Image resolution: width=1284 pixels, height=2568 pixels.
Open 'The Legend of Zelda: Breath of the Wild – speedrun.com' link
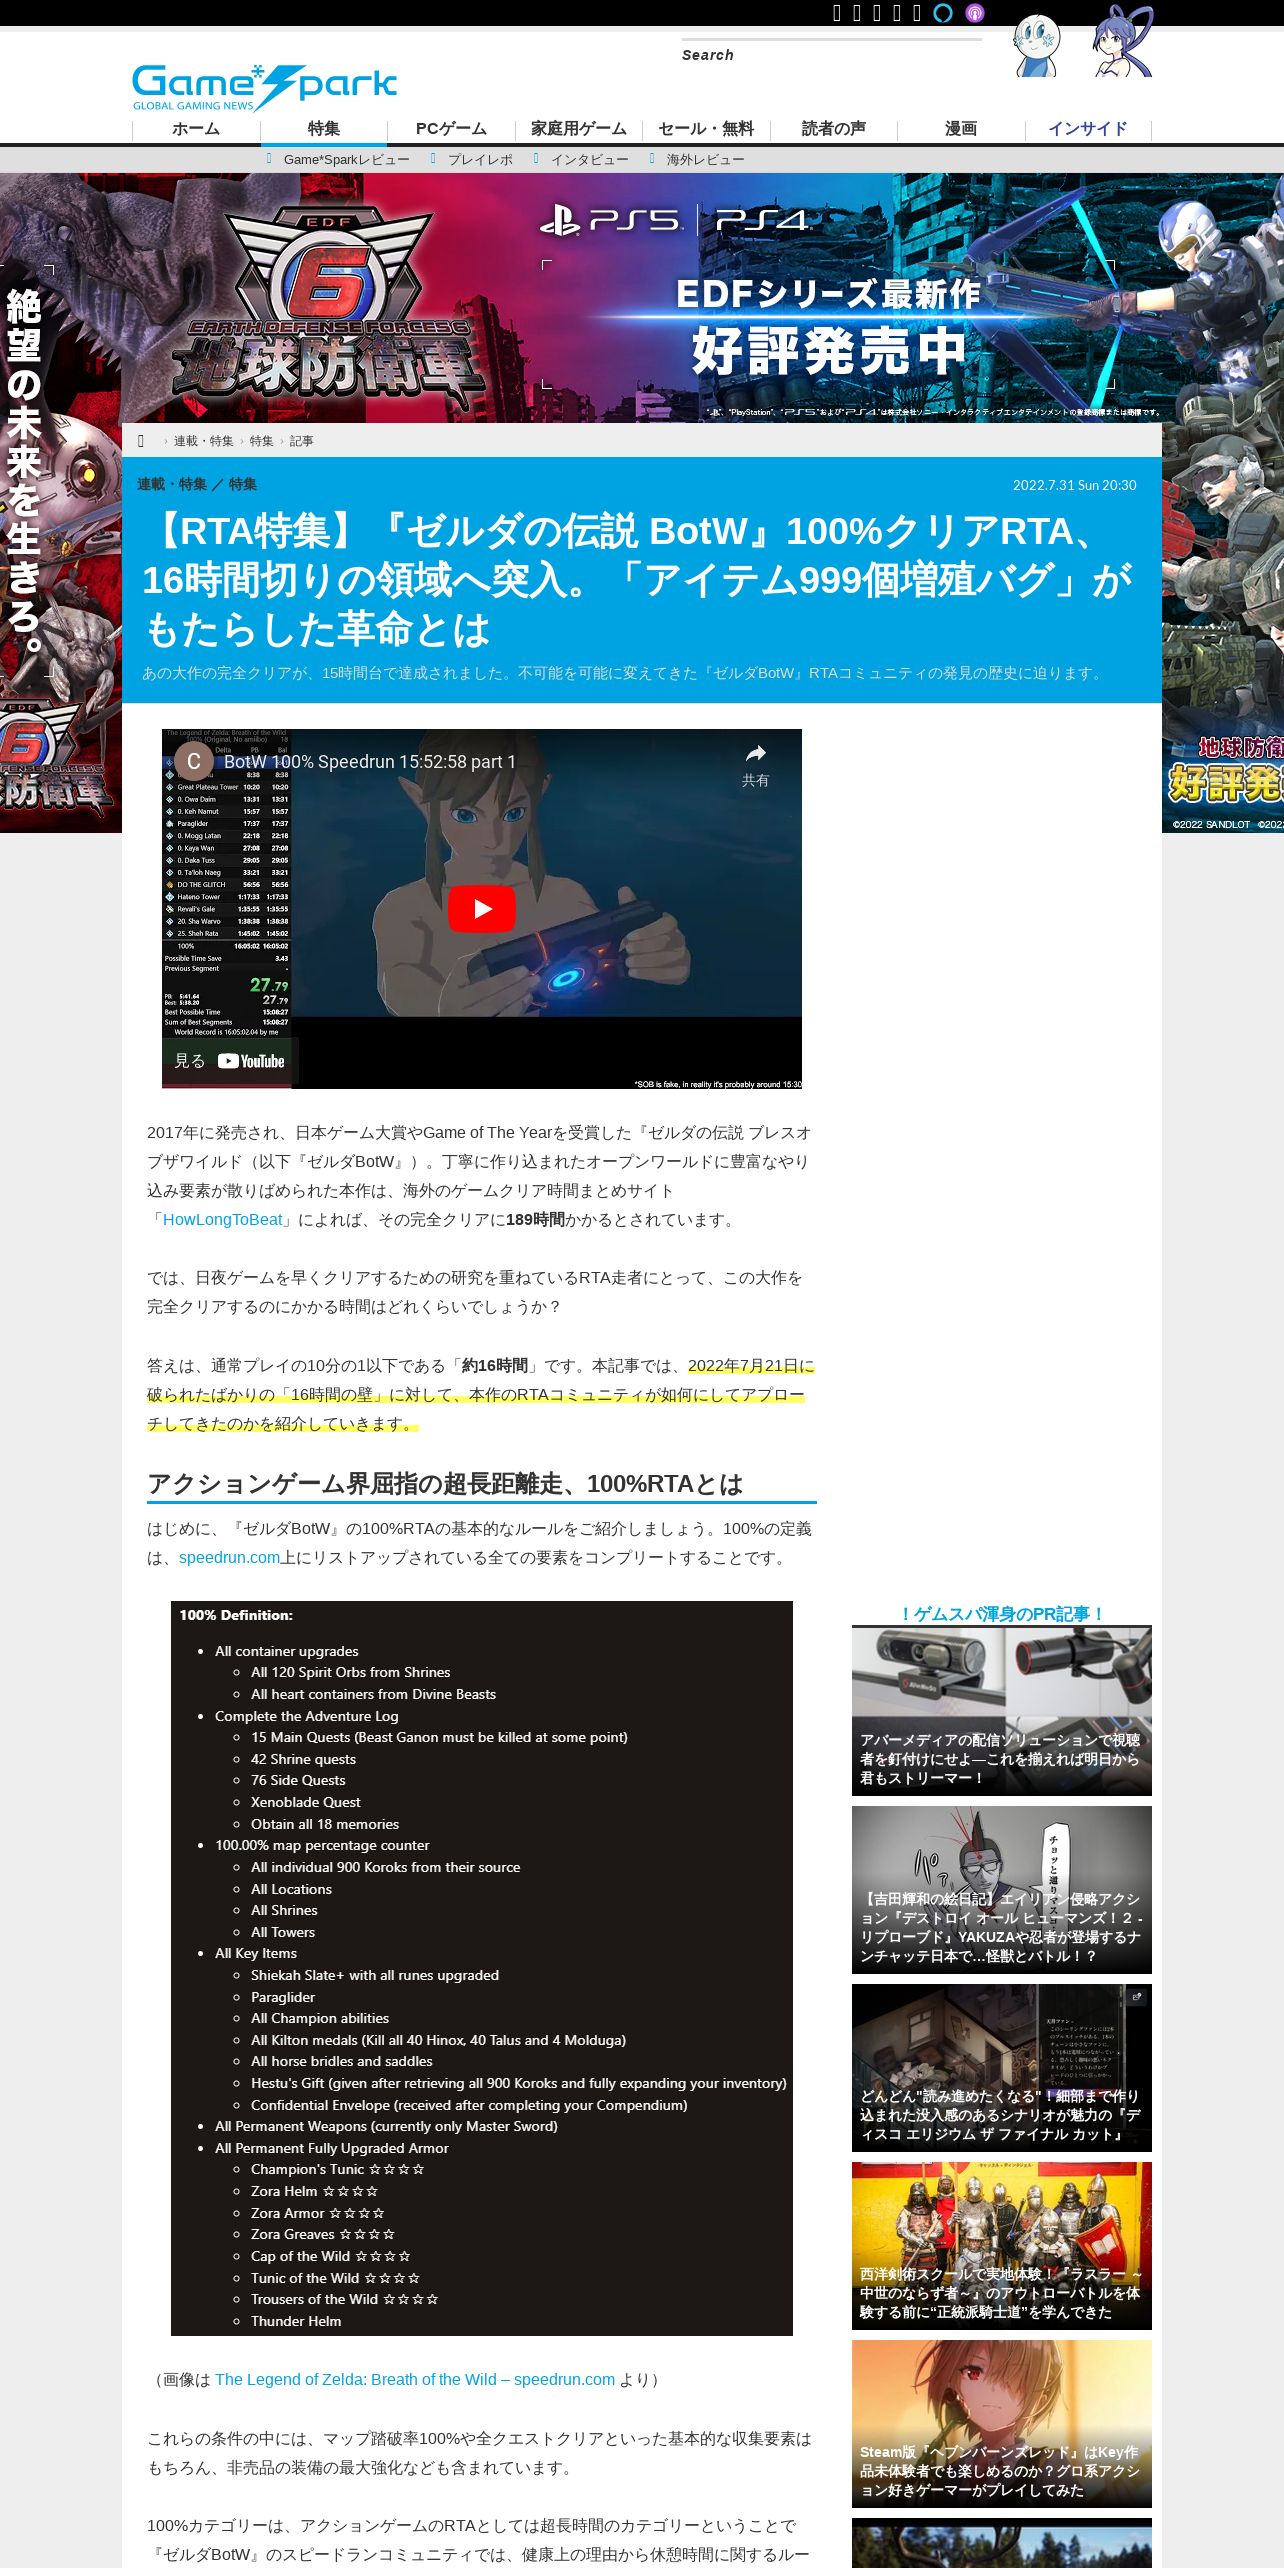(415, 2379)
